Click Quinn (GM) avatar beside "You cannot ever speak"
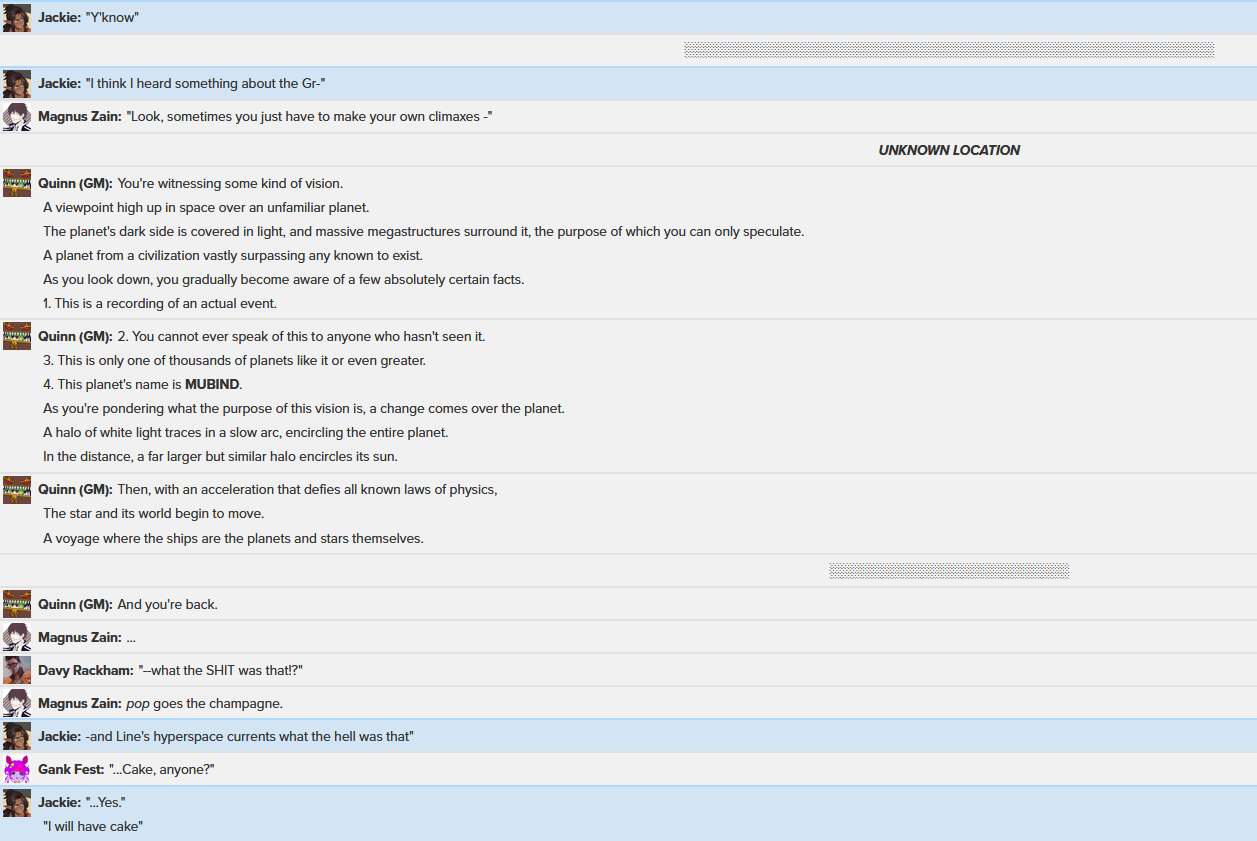 click(x=17, y=336)
